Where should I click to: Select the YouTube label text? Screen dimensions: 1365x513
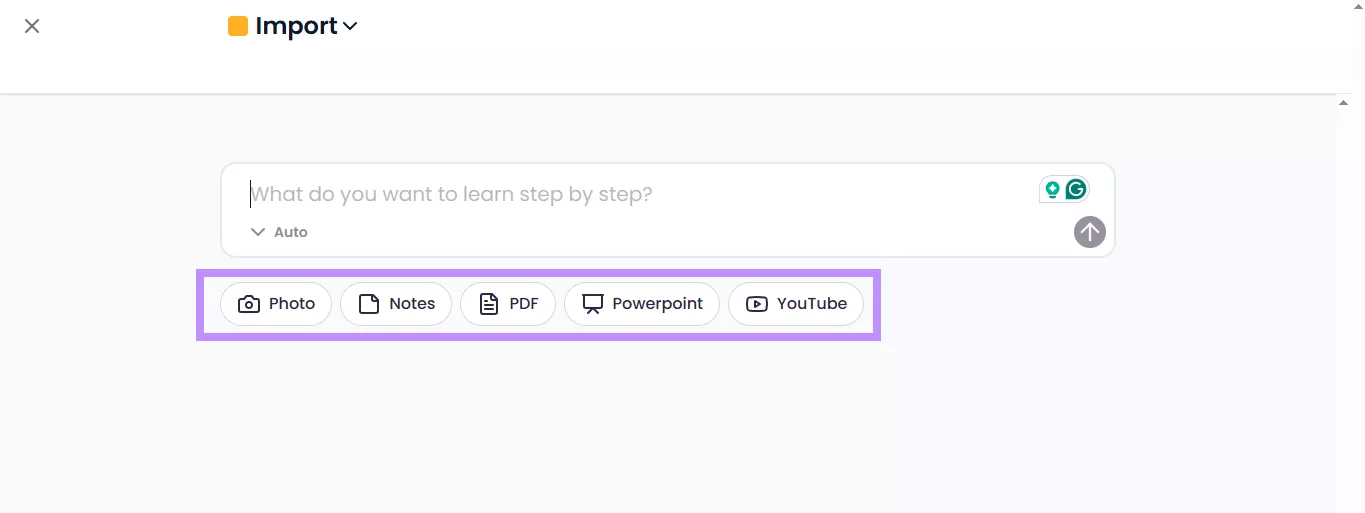tap(812, 304)
